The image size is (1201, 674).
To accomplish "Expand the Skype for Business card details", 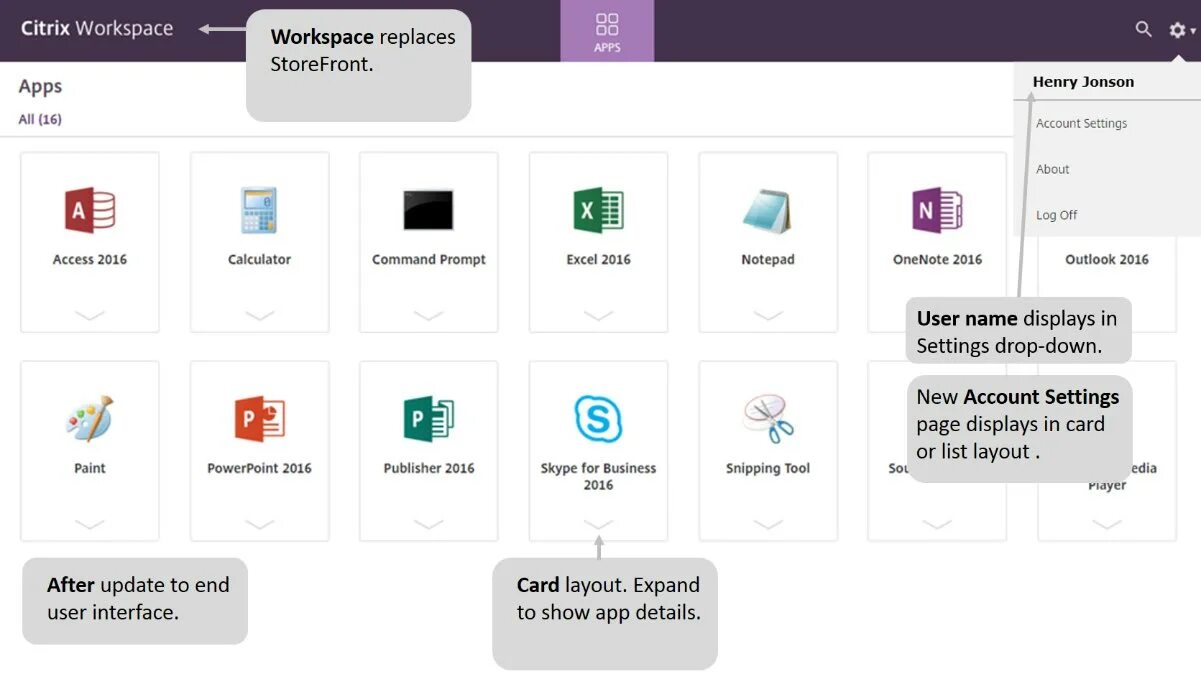I will click(x=598, y=524).
